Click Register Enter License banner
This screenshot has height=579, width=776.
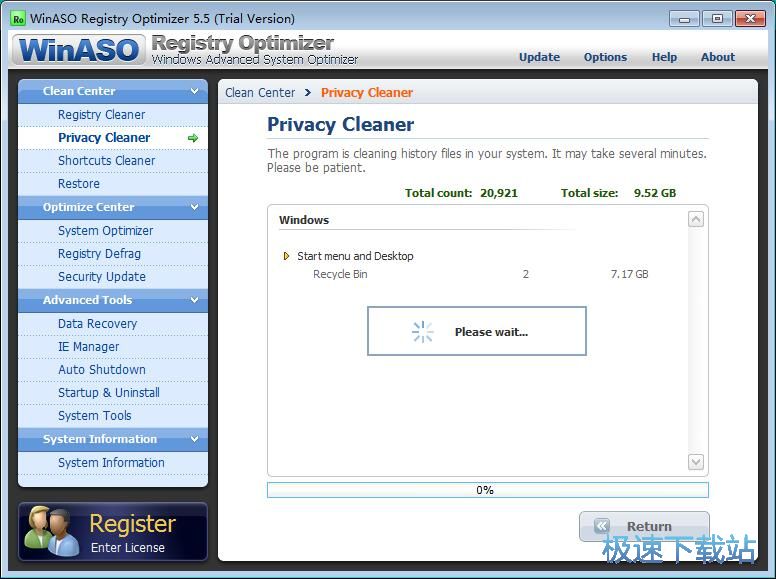coord(113,532)
